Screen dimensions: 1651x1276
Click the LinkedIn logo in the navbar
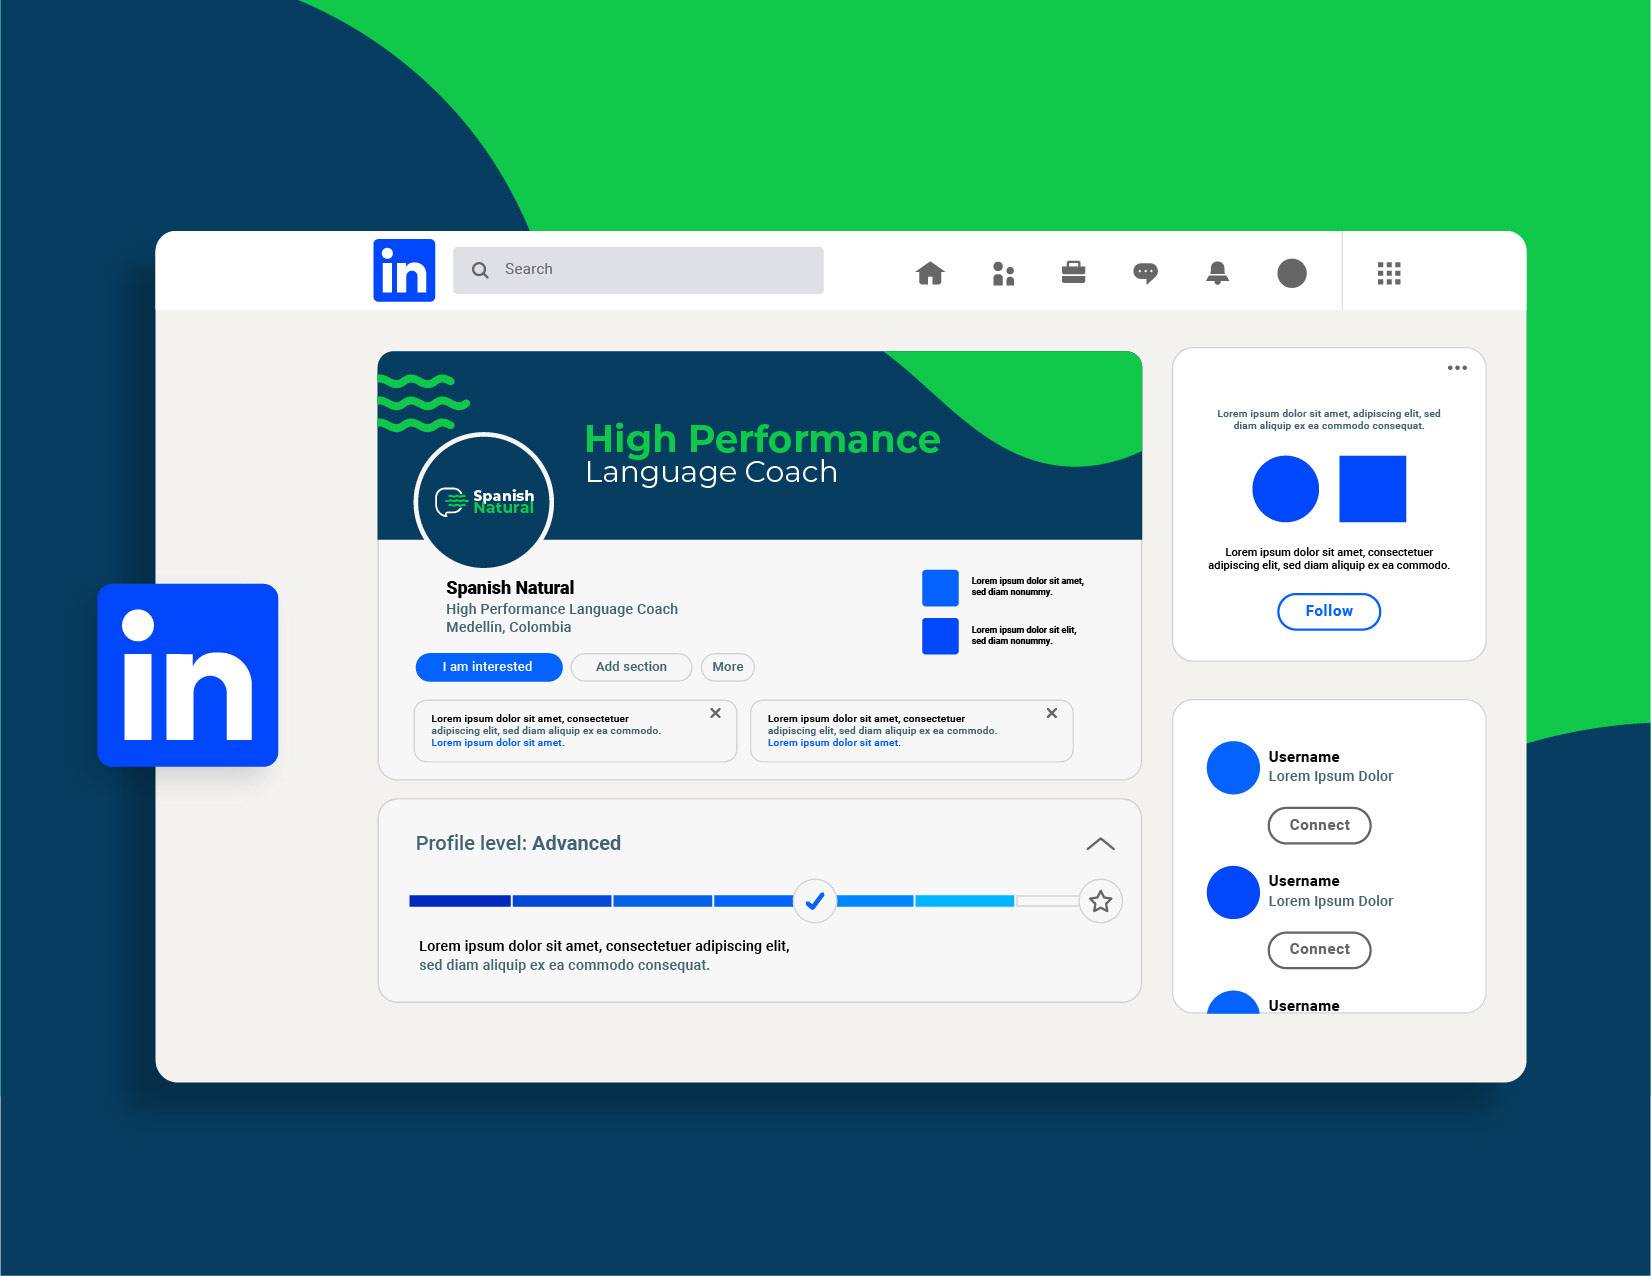pos(404,270)
